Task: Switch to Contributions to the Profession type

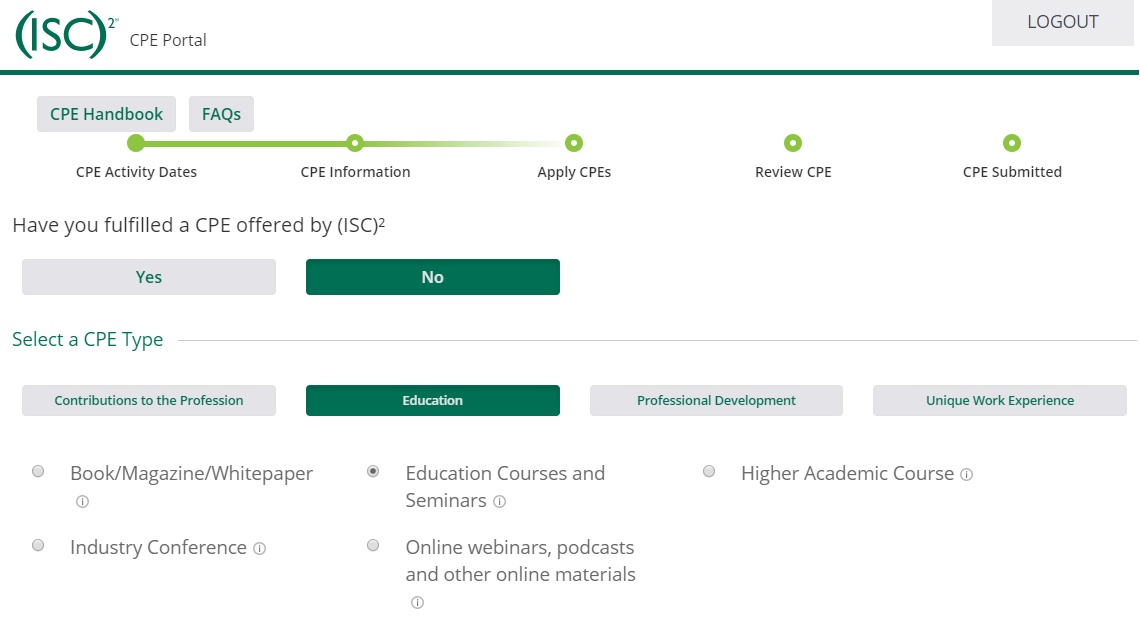Action: [149, 400]
